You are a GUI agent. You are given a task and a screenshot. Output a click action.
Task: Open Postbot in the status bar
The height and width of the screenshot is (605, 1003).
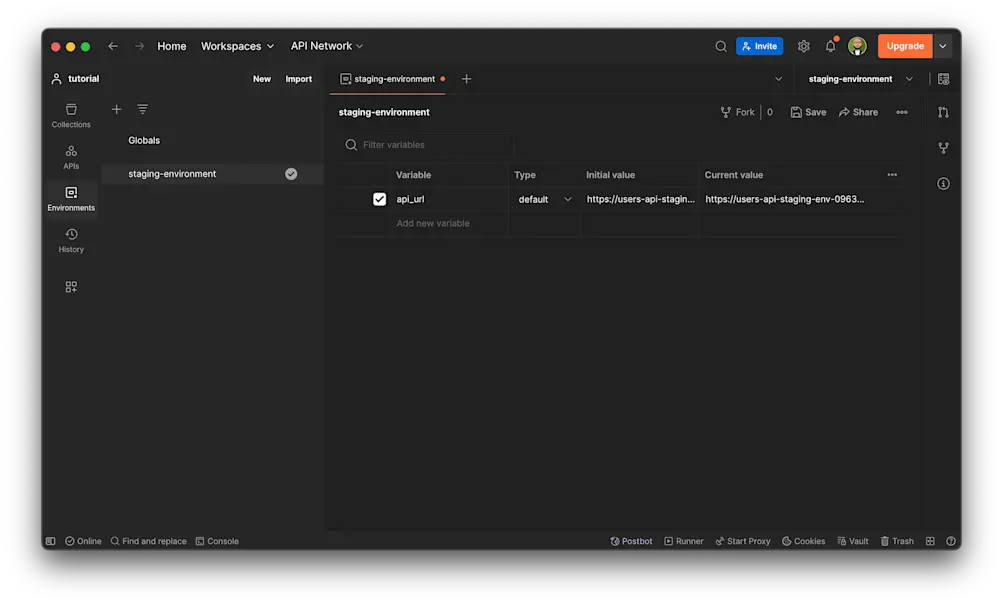click(x=631, y=540)
